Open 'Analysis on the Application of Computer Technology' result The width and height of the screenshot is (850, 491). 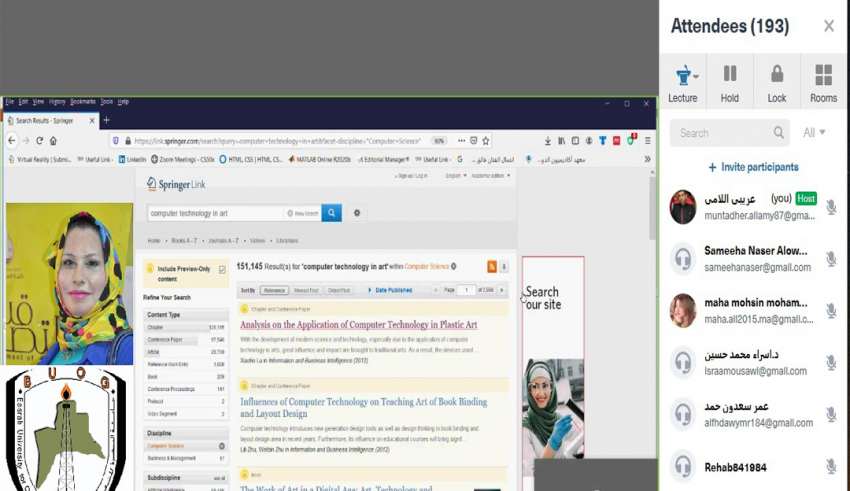point(358,325)
